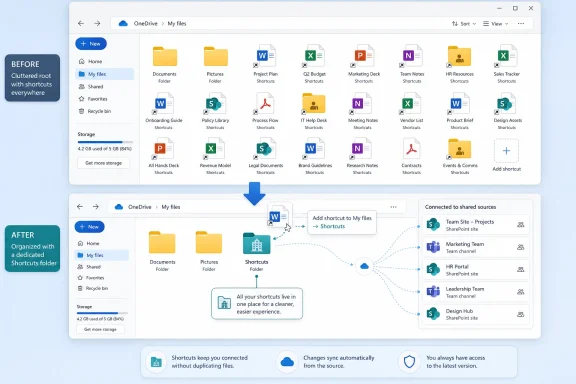Open the All Hands Deck PowerPoint shortcut

coord(163,155)
